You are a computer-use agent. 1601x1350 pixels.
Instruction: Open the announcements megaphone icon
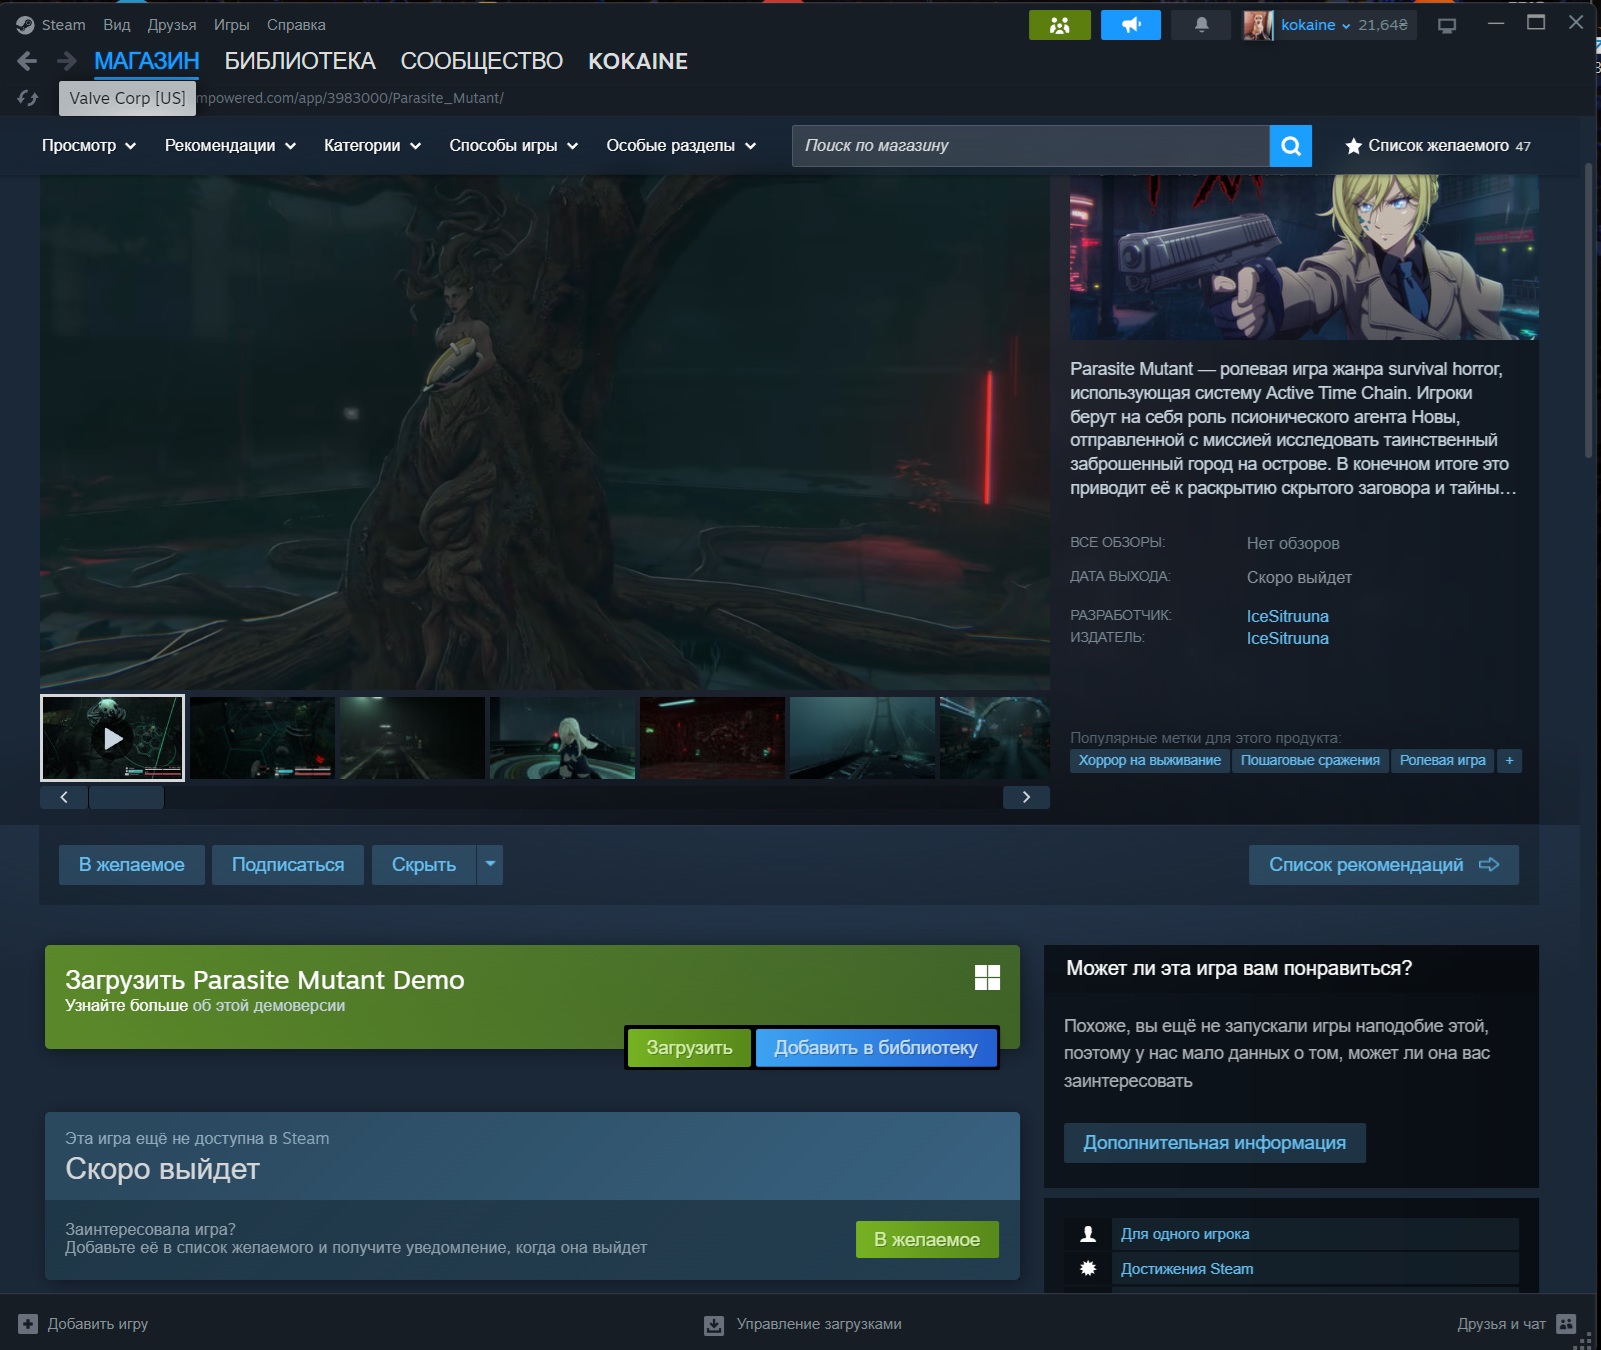coord(1130,25)
